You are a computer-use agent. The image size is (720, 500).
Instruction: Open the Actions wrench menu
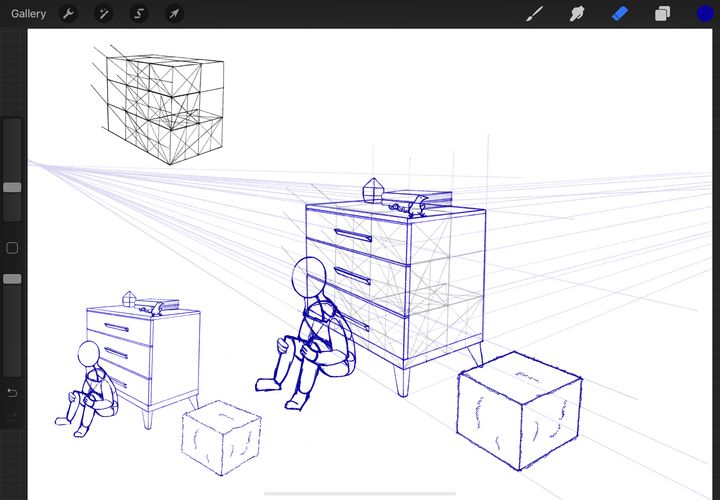(x=68, y=14)
